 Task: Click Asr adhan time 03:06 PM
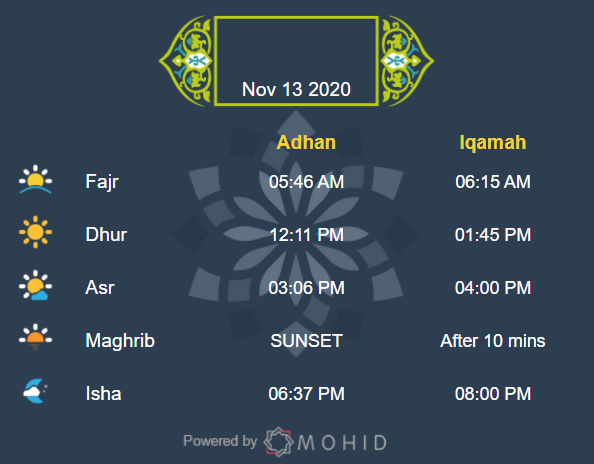[306, 288]
